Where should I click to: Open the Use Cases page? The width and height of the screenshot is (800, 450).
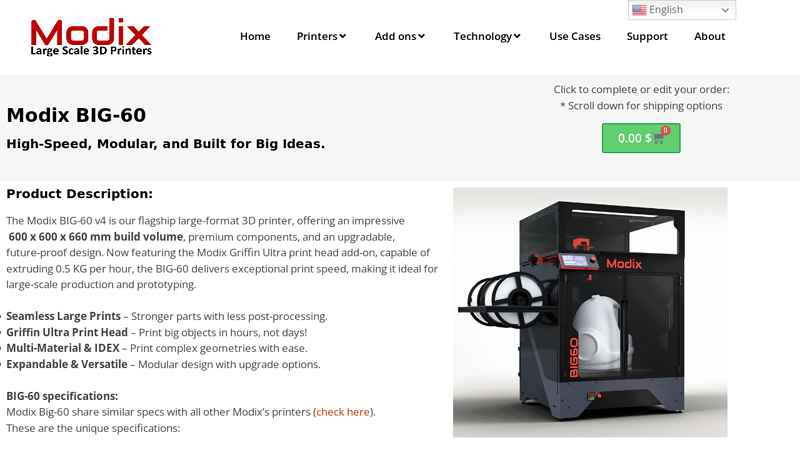point(574,36)
